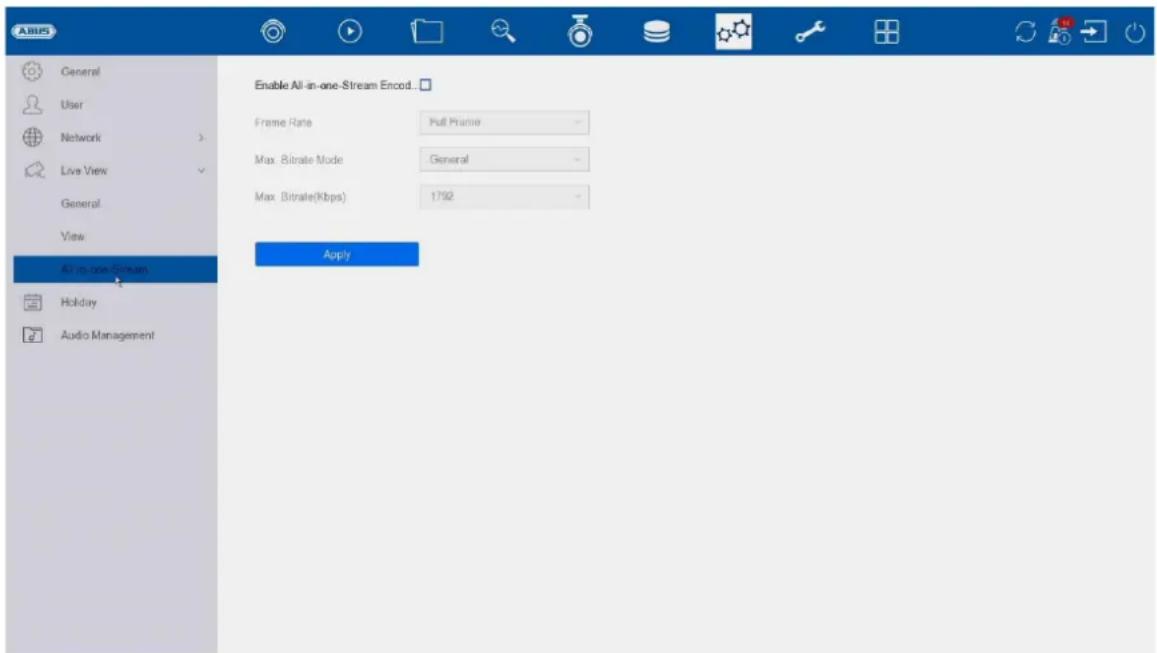This screenshot has width=1157, height=653.
Task: Open the multi-screen grid layout icon
Action: 886,32
